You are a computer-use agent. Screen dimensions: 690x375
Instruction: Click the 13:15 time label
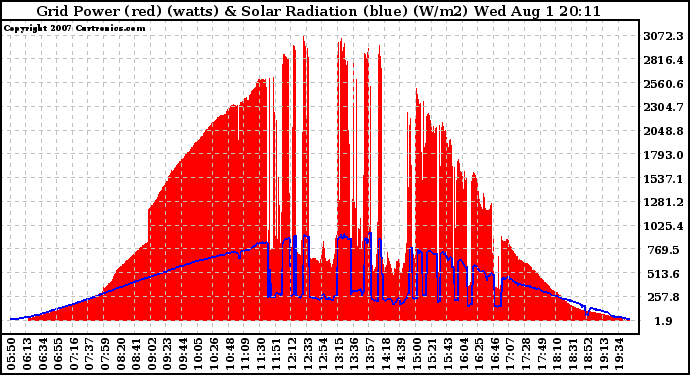coord(339,354)
